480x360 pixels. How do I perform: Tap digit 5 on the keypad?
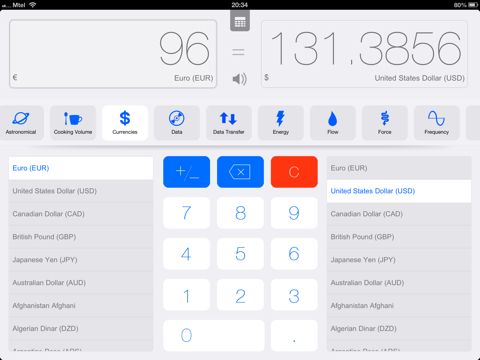(240, 254)
